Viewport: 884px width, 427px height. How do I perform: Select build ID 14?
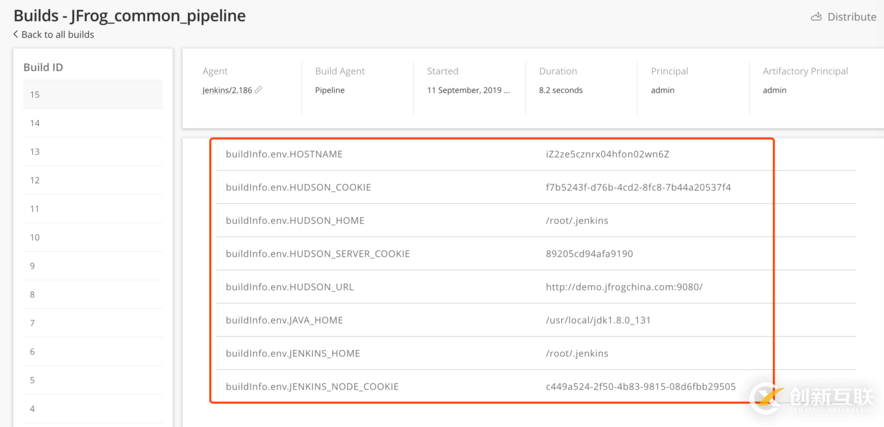[93, 123]
